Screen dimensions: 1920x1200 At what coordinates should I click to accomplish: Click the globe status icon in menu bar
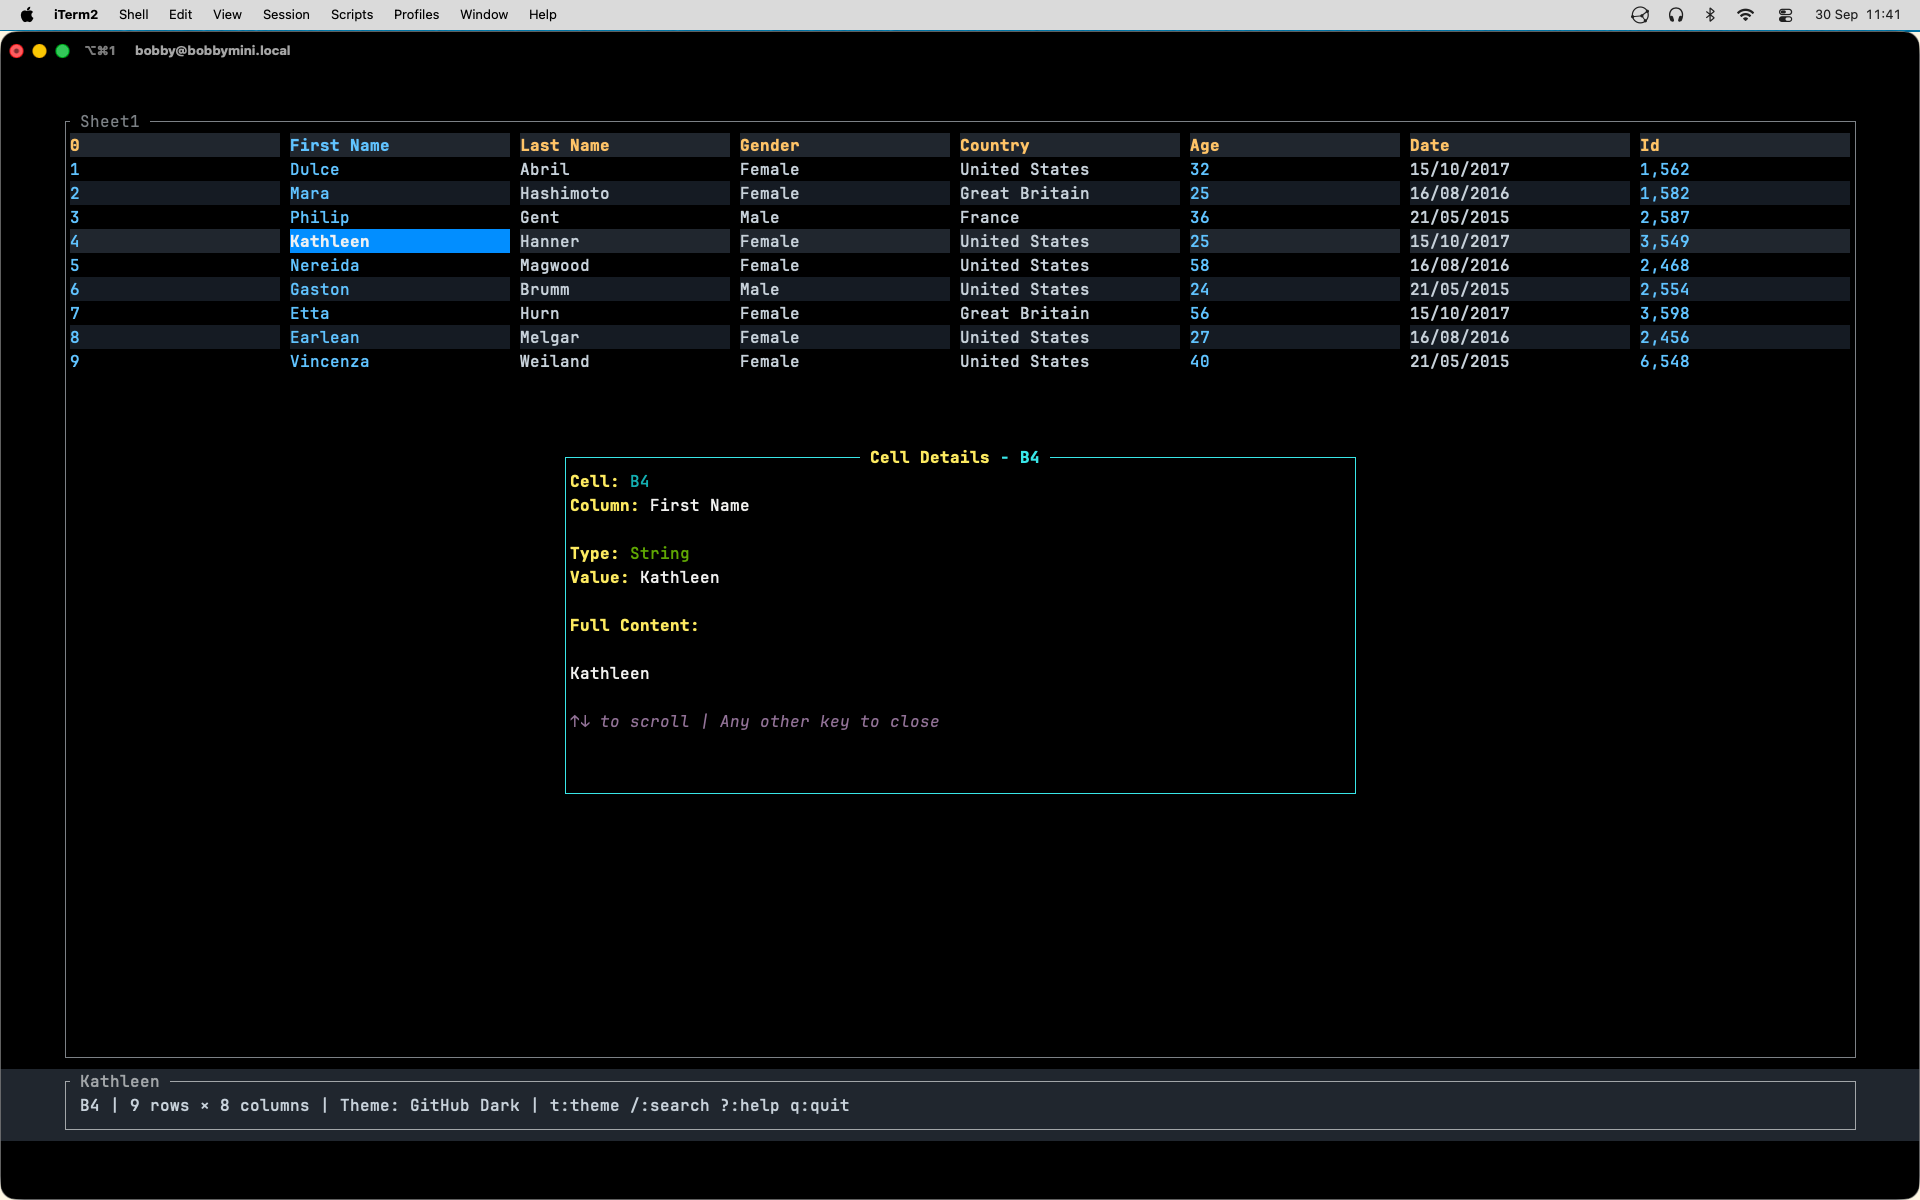1640,14
